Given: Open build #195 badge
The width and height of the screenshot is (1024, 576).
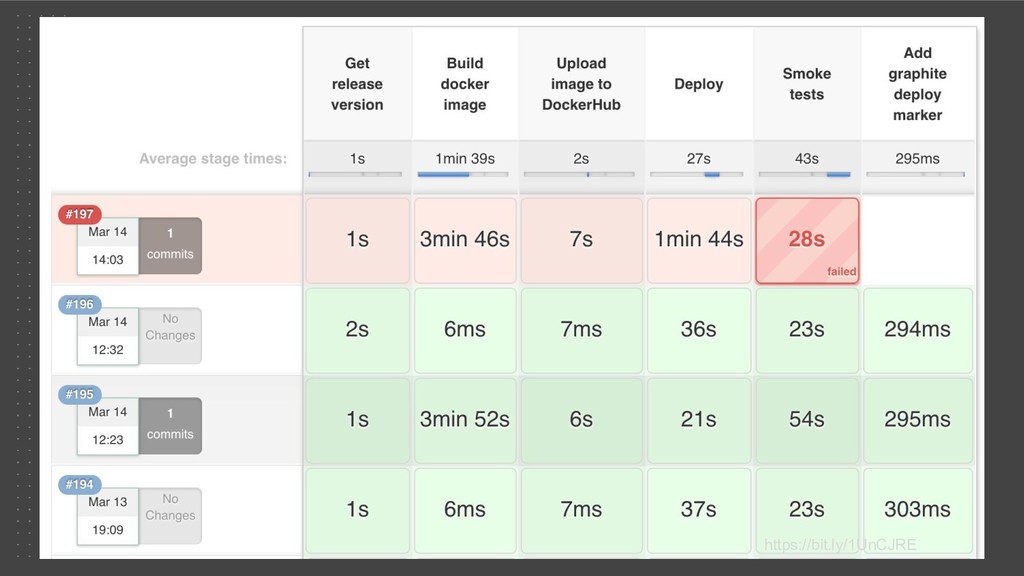Looking at the screenshot, I should click(80, 394).
